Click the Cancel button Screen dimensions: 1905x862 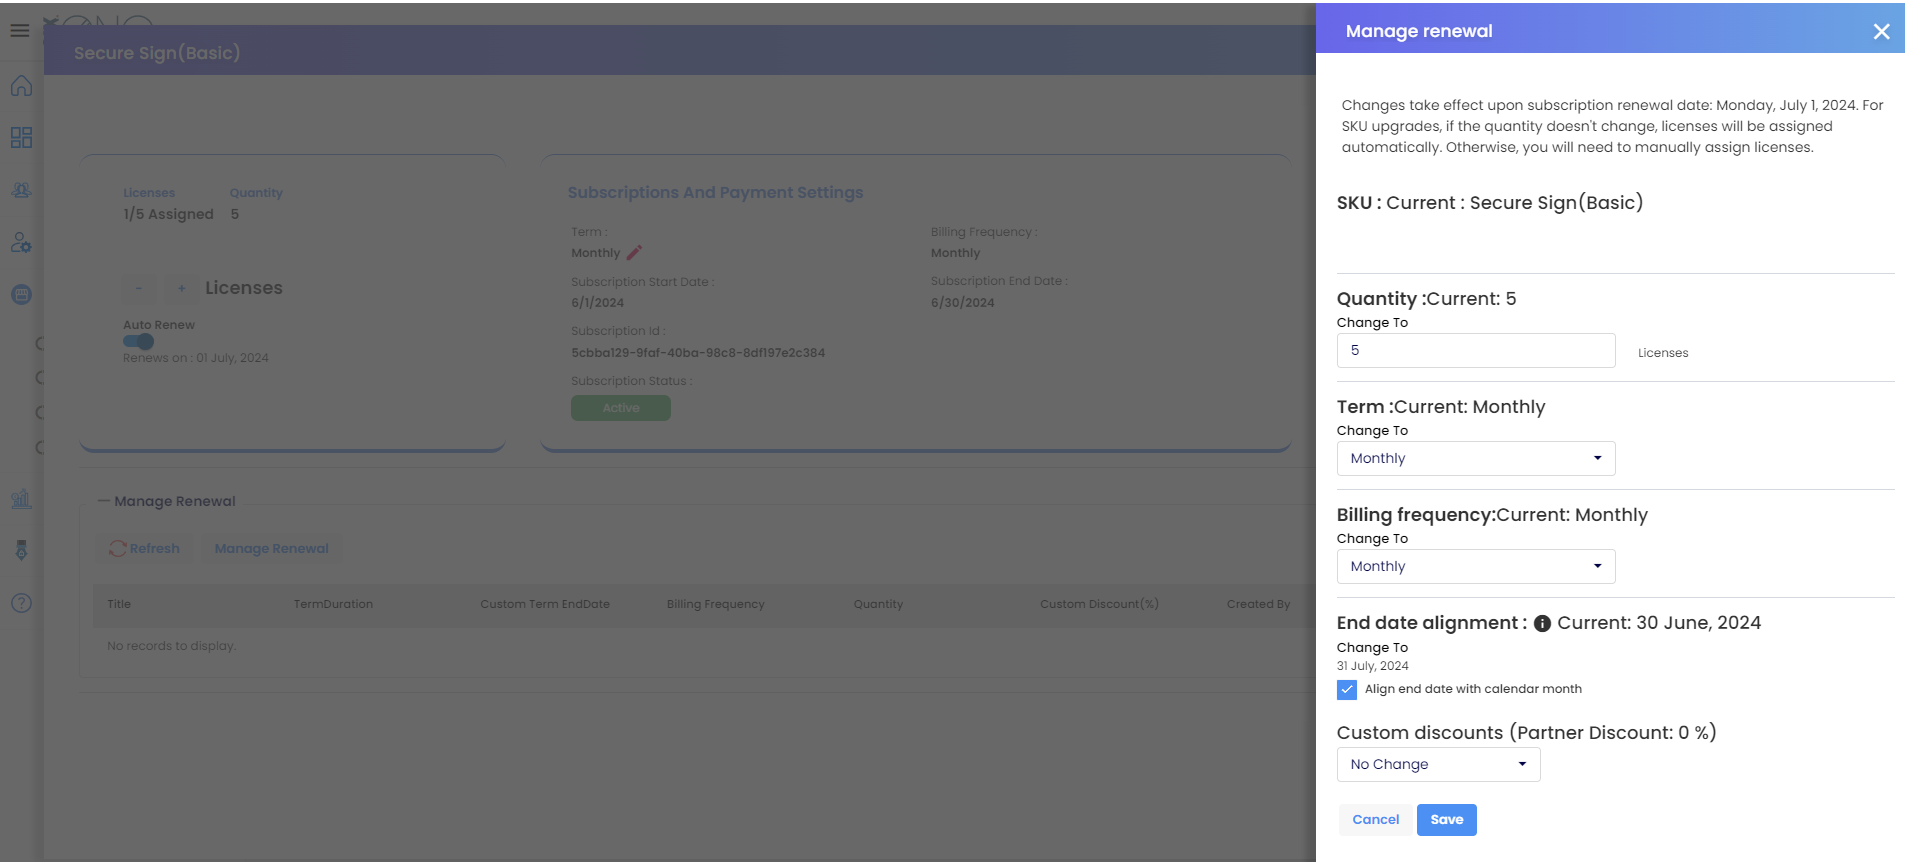(x=1375, y=820)
